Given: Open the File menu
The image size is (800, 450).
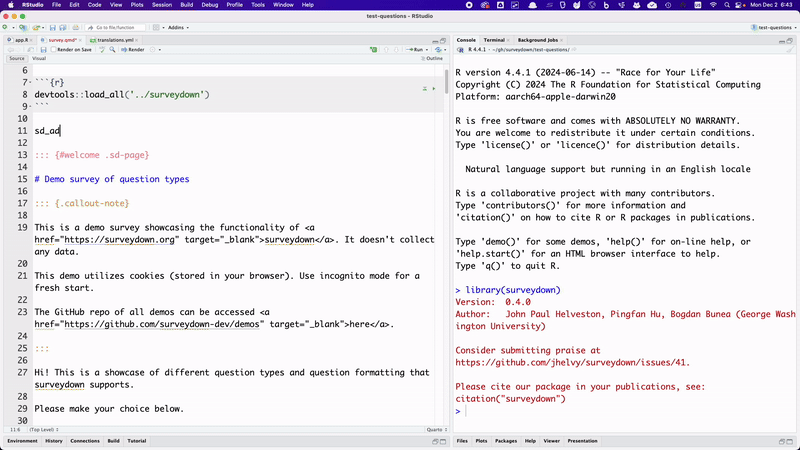Looking at the screenshot, I should click(x=56, y=5).
